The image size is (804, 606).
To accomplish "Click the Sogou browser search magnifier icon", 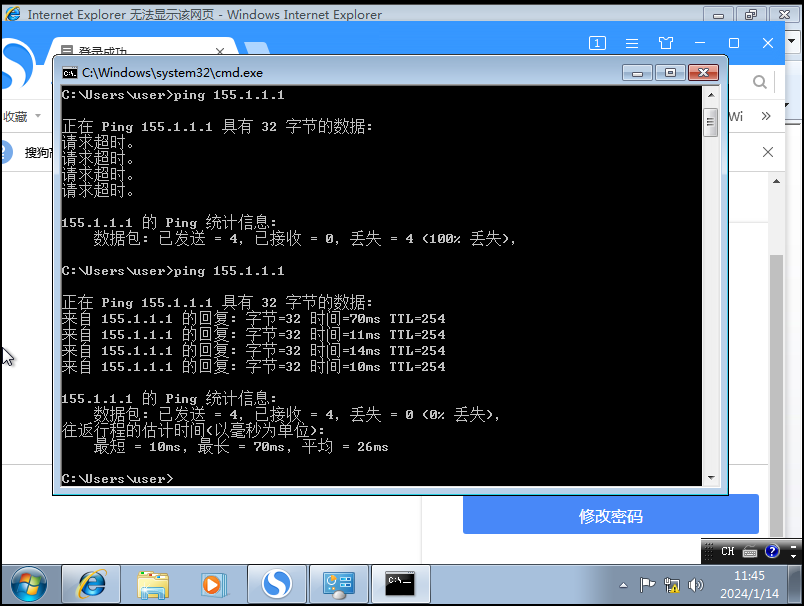I will [759, 82].
